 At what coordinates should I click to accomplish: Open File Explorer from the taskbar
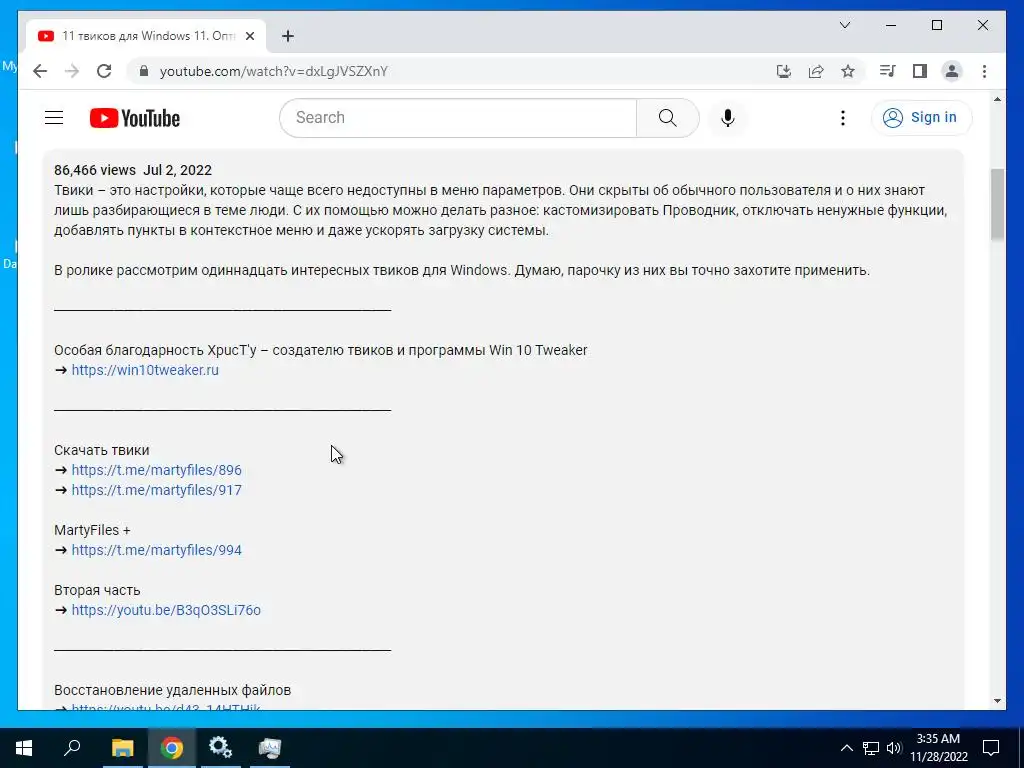pos(122,748)
